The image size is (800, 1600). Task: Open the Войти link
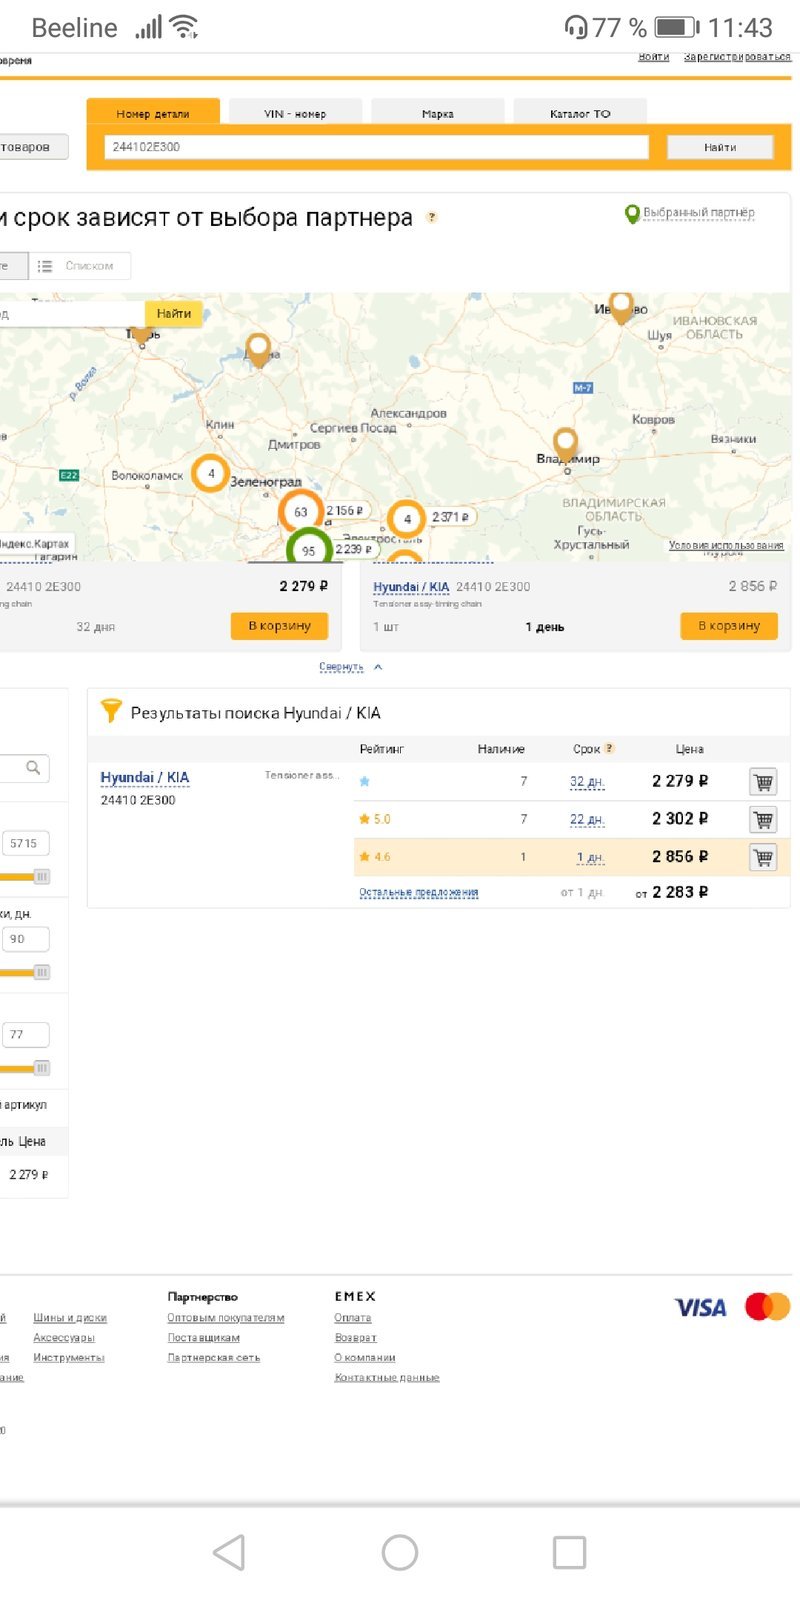point(654,56)
